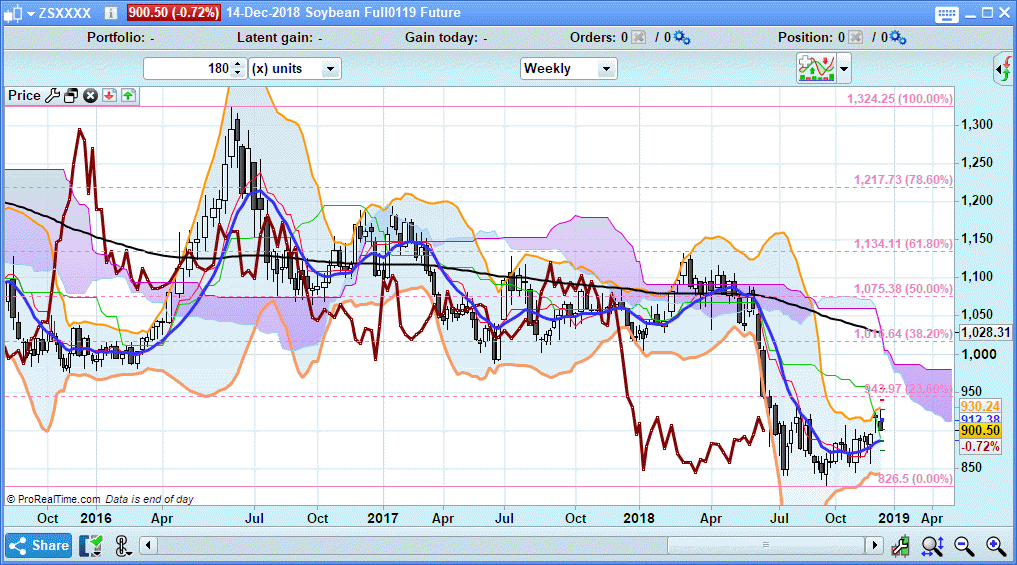Open Price settings wrench icon
The width and height of the screenshot is (1017, 565).
click(53, 96)
